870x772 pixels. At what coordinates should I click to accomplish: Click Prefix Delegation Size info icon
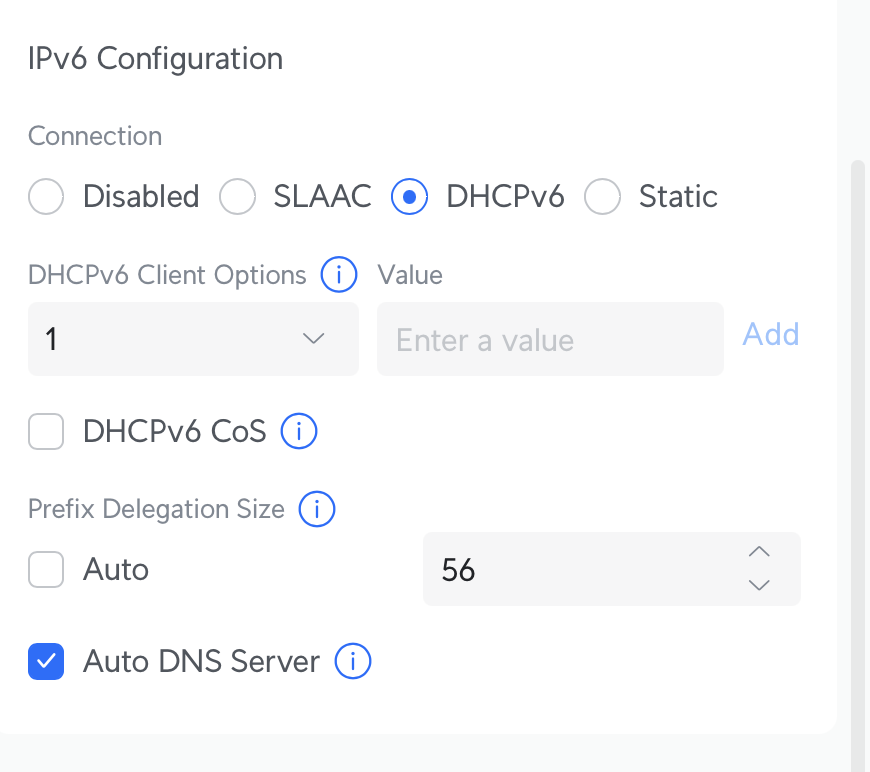click(x=317, y=509)
